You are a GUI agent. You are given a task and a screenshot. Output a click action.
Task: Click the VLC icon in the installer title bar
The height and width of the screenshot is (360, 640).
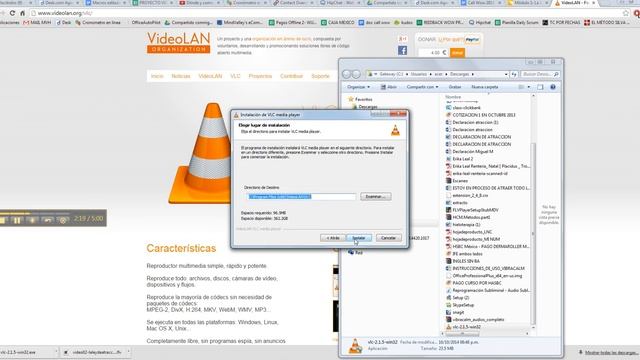[236, 115]
